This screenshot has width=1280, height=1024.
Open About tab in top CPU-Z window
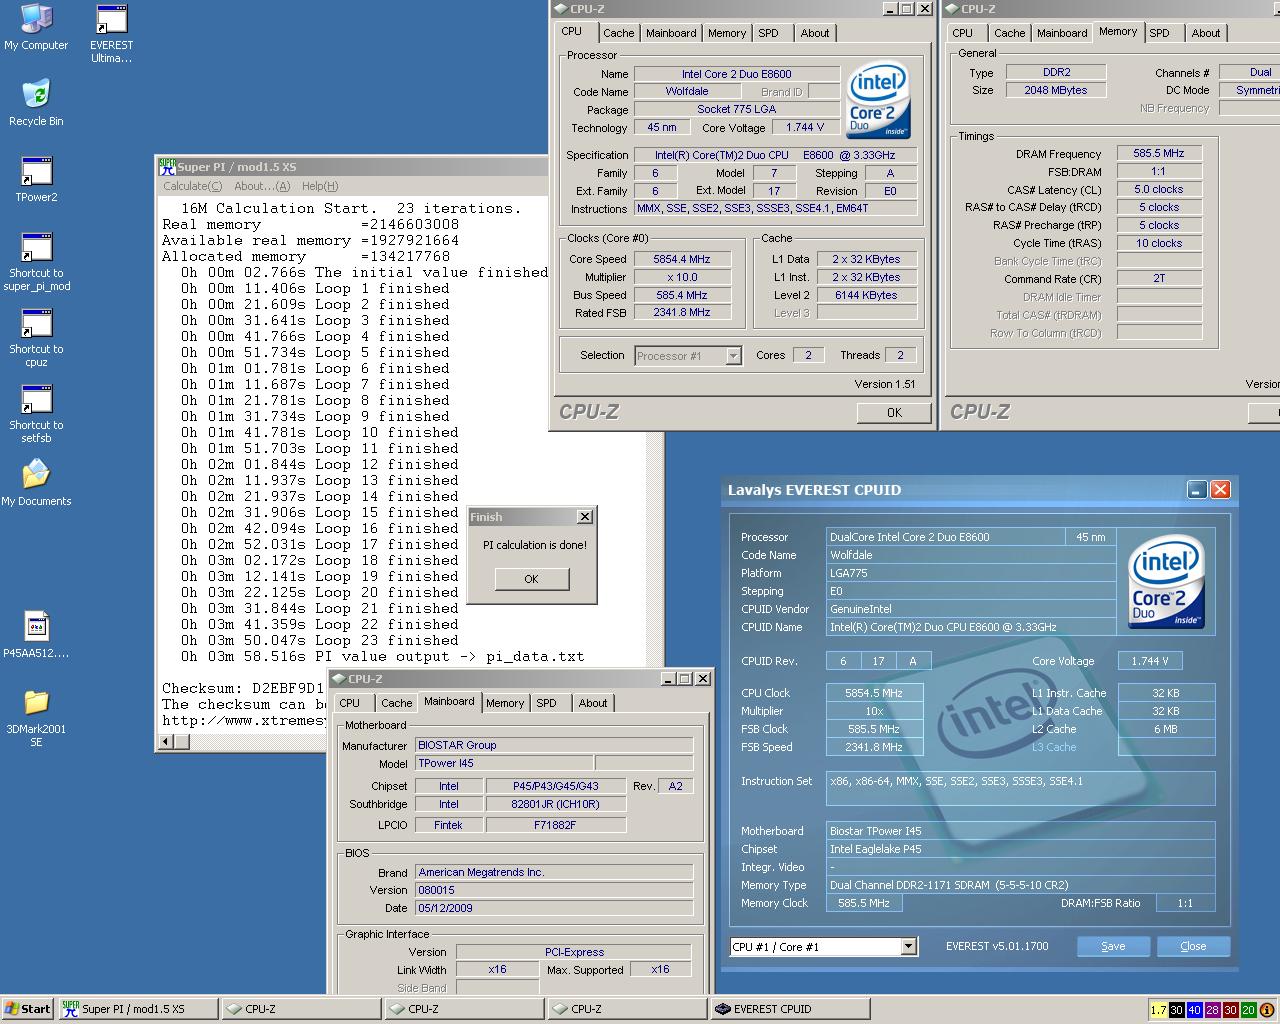(814, 33)
